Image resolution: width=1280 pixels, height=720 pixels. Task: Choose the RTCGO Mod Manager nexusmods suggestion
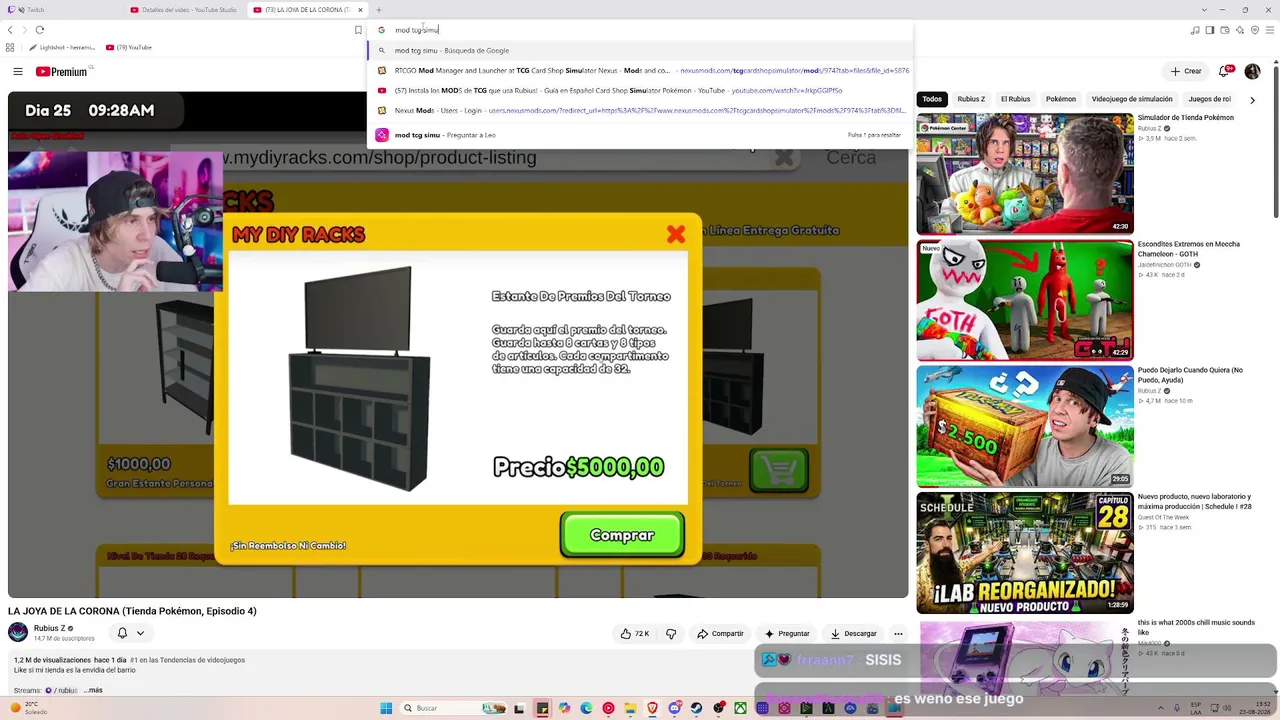pyautogui.click(x=640, y=71)
